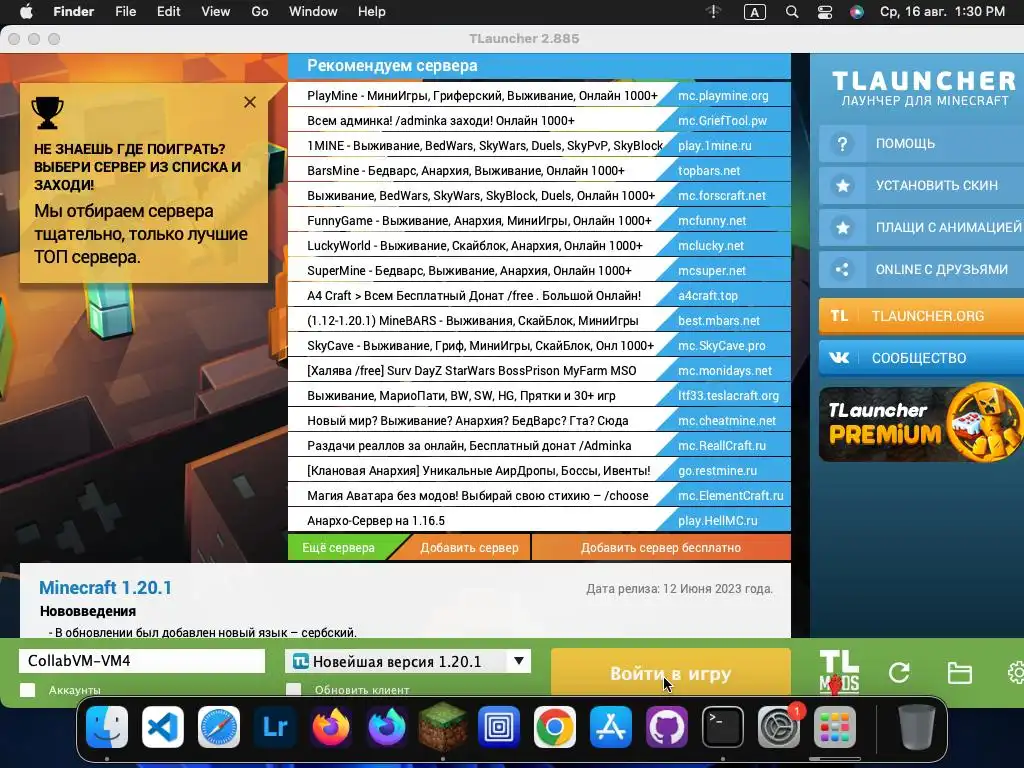Click the CollabVM-VM4 username field
This screenshot has height=768, width=1024.
pos(142,661)
